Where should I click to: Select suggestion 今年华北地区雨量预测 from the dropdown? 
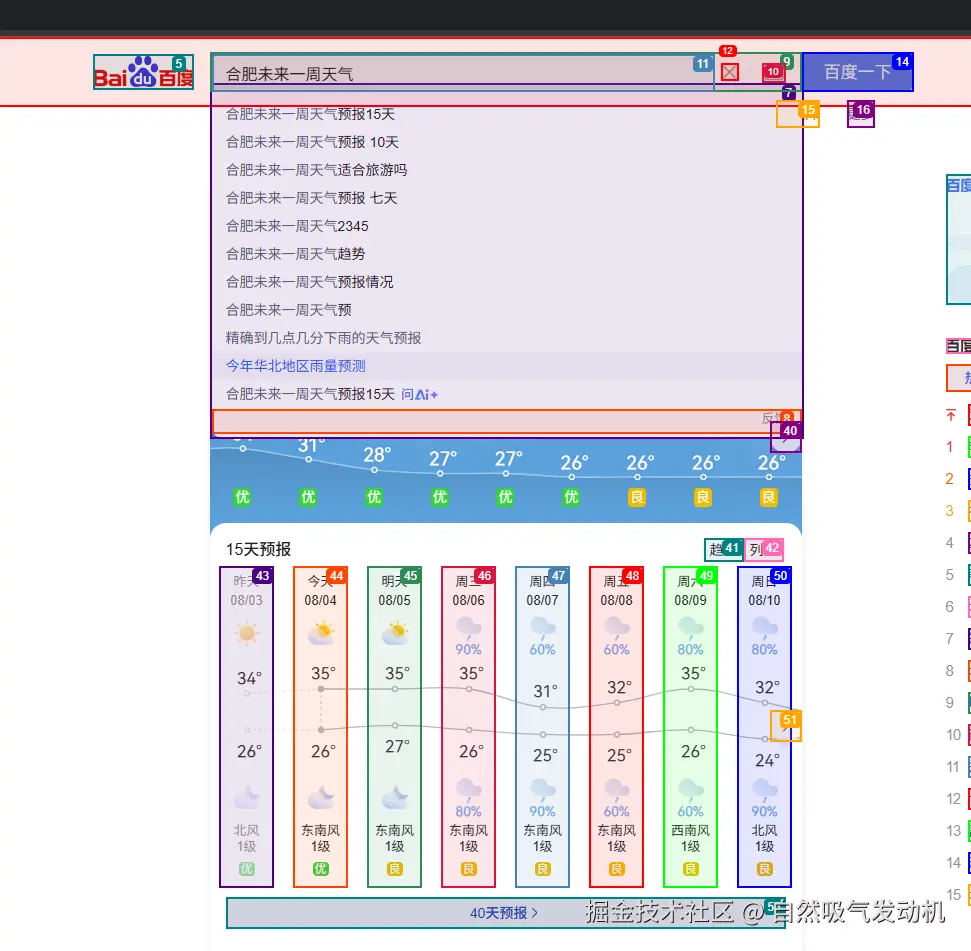click(296, 366)
